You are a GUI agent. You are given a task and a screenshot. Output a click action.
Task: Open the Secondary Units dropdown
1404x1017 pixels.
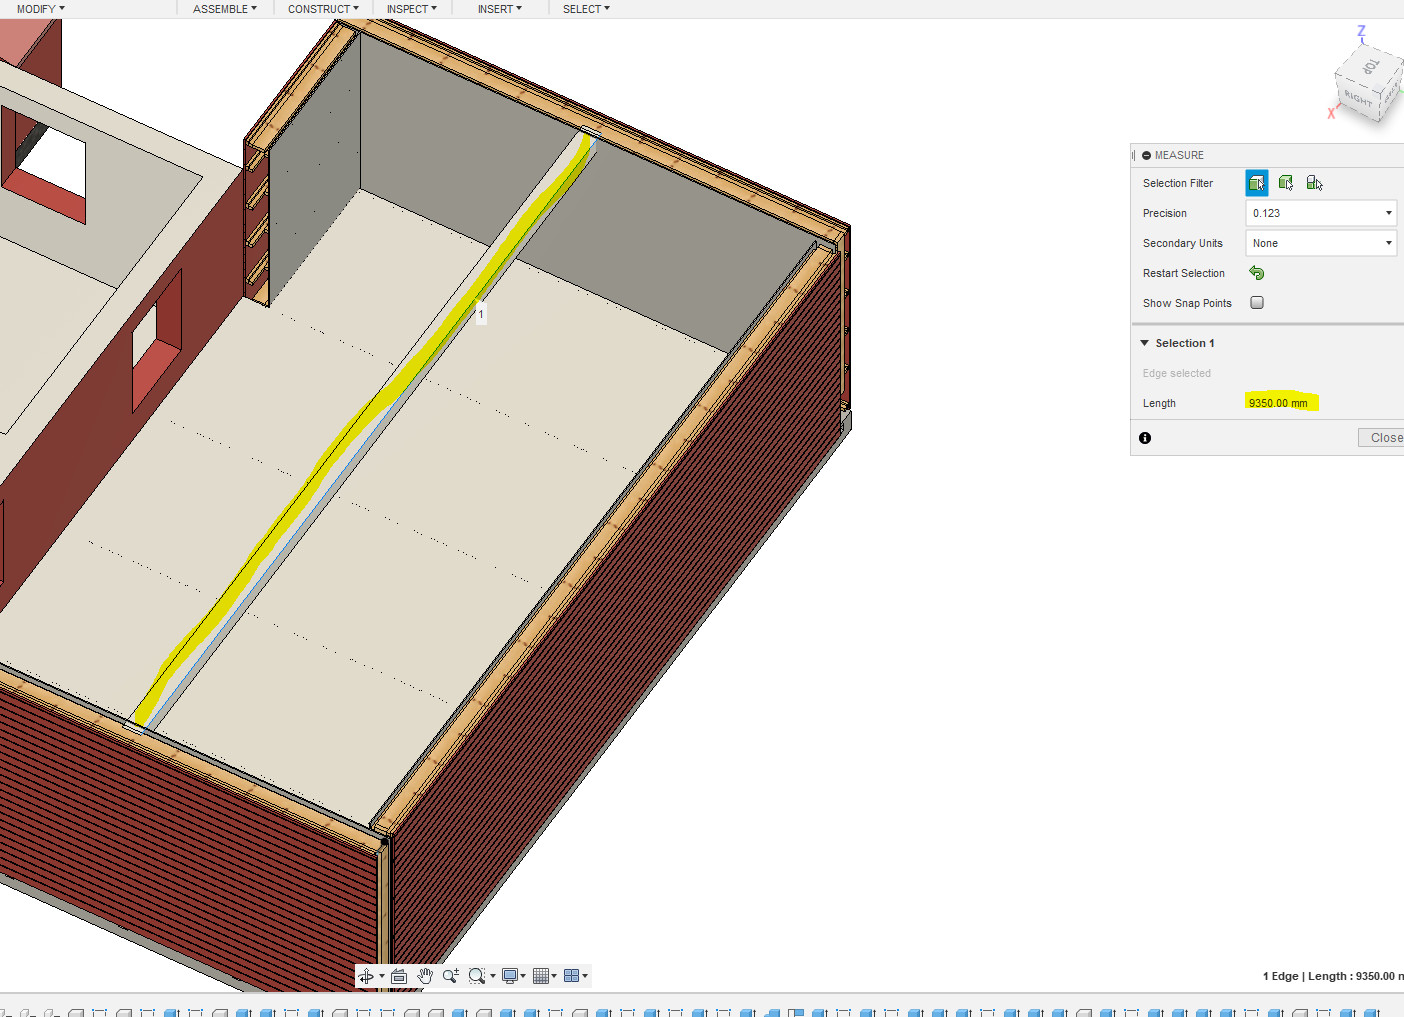coord(1320,243)
